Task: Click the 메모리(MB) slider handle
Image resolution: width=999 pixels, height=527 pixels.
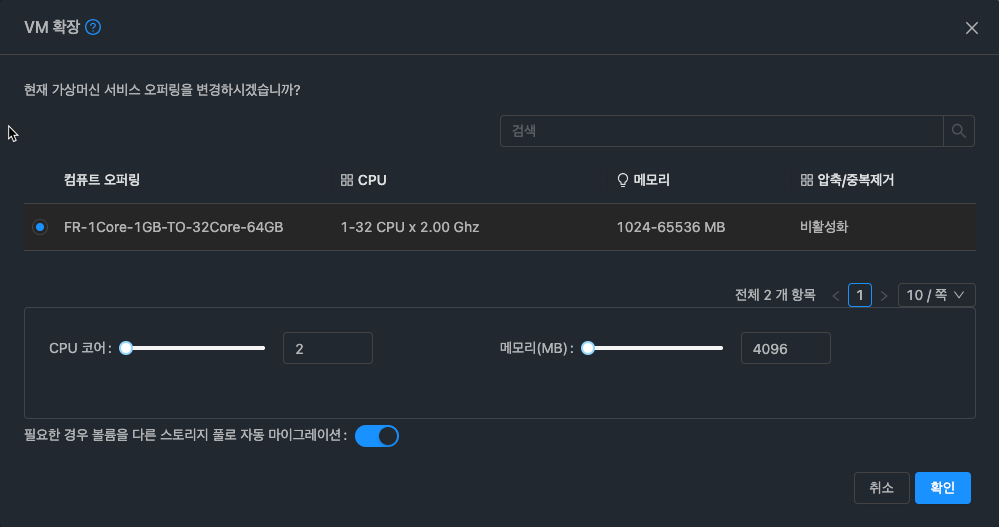Action: [588, 348]
